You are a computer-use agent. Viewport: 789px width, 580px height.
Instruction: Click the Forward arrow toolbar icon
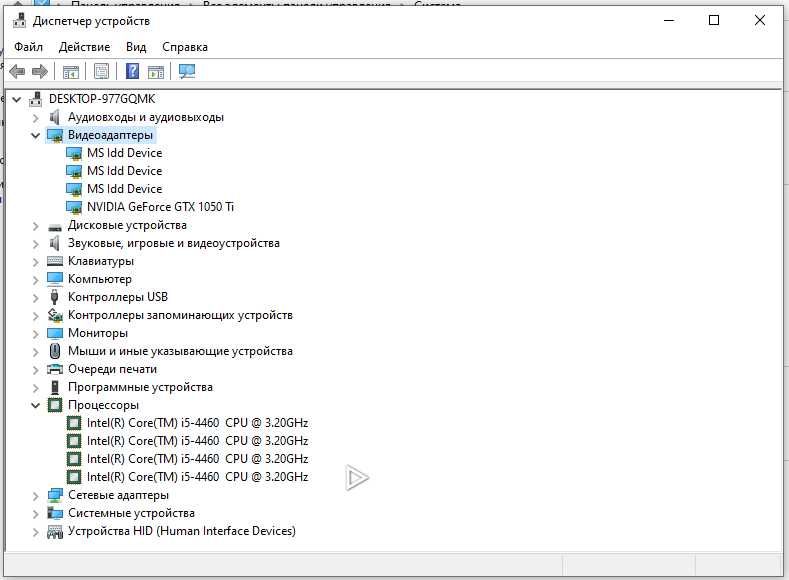coord(40,71)
